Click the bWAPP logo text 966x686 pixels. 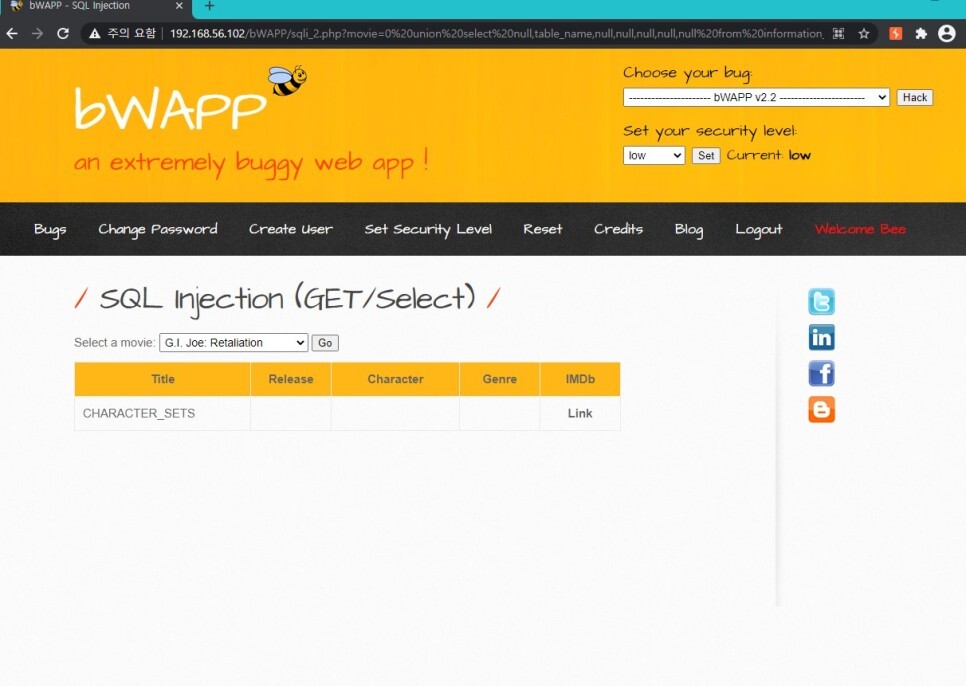[x=170, y=108]
